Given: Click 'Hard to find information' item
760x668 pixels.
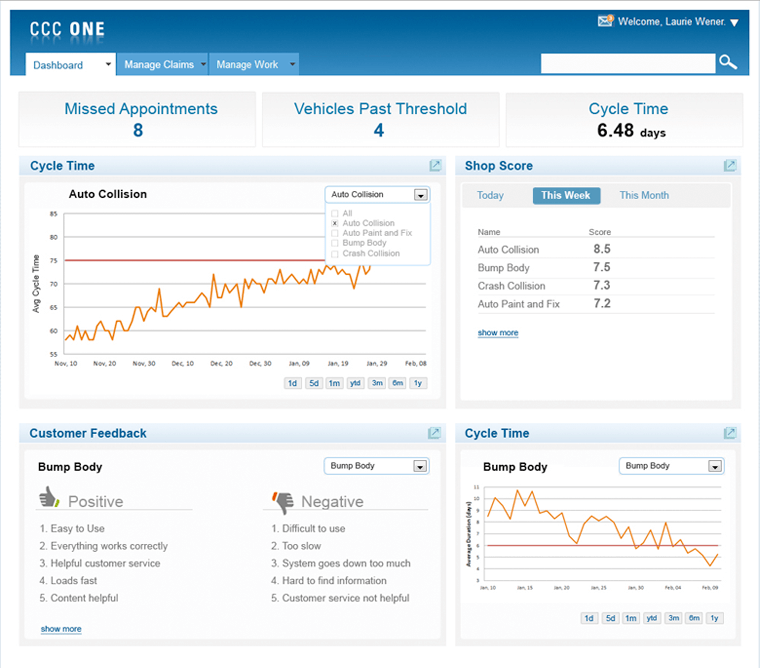Looking at the screenshot, I should tap(329, 581).
